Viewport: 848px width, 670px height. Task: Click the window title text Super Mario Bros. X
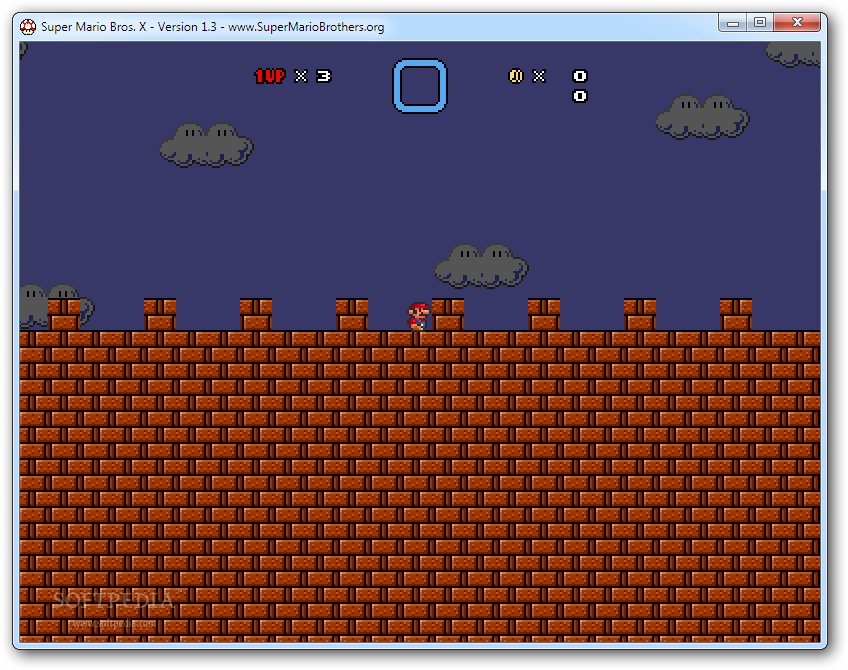94,26
